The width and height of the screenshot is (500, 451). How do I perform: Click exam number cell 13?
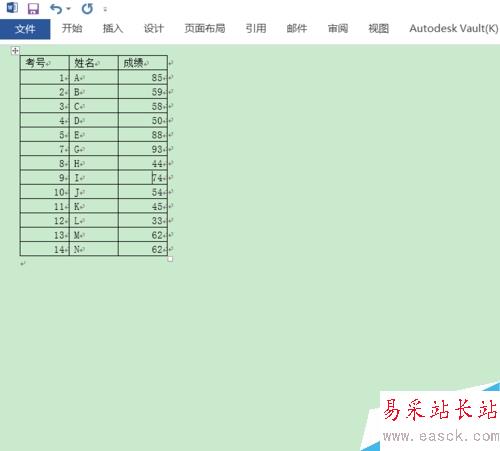(x=45, y=235)
